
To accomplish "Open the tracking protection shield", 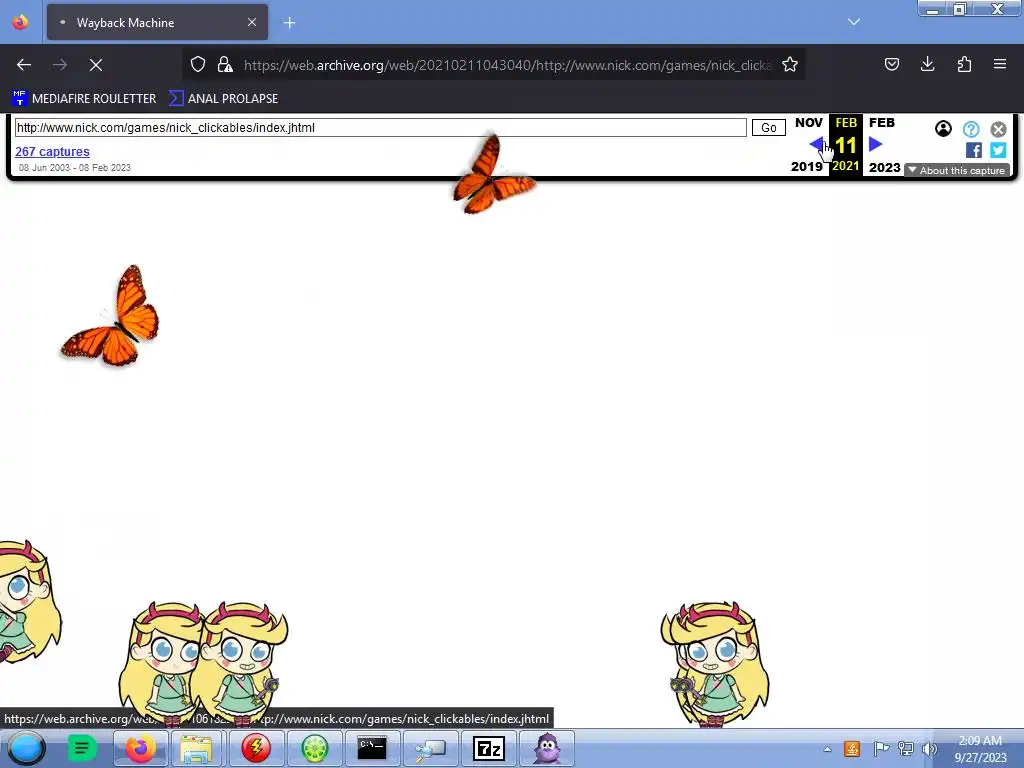I will pyautogui.click(x=198, y=65).
